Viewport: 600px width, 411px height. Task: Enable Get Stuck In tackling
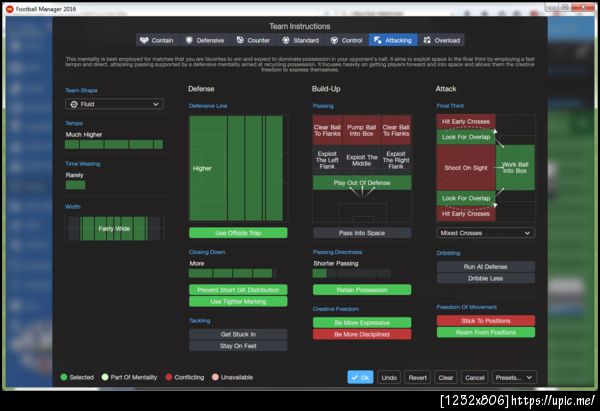[238, 334]
